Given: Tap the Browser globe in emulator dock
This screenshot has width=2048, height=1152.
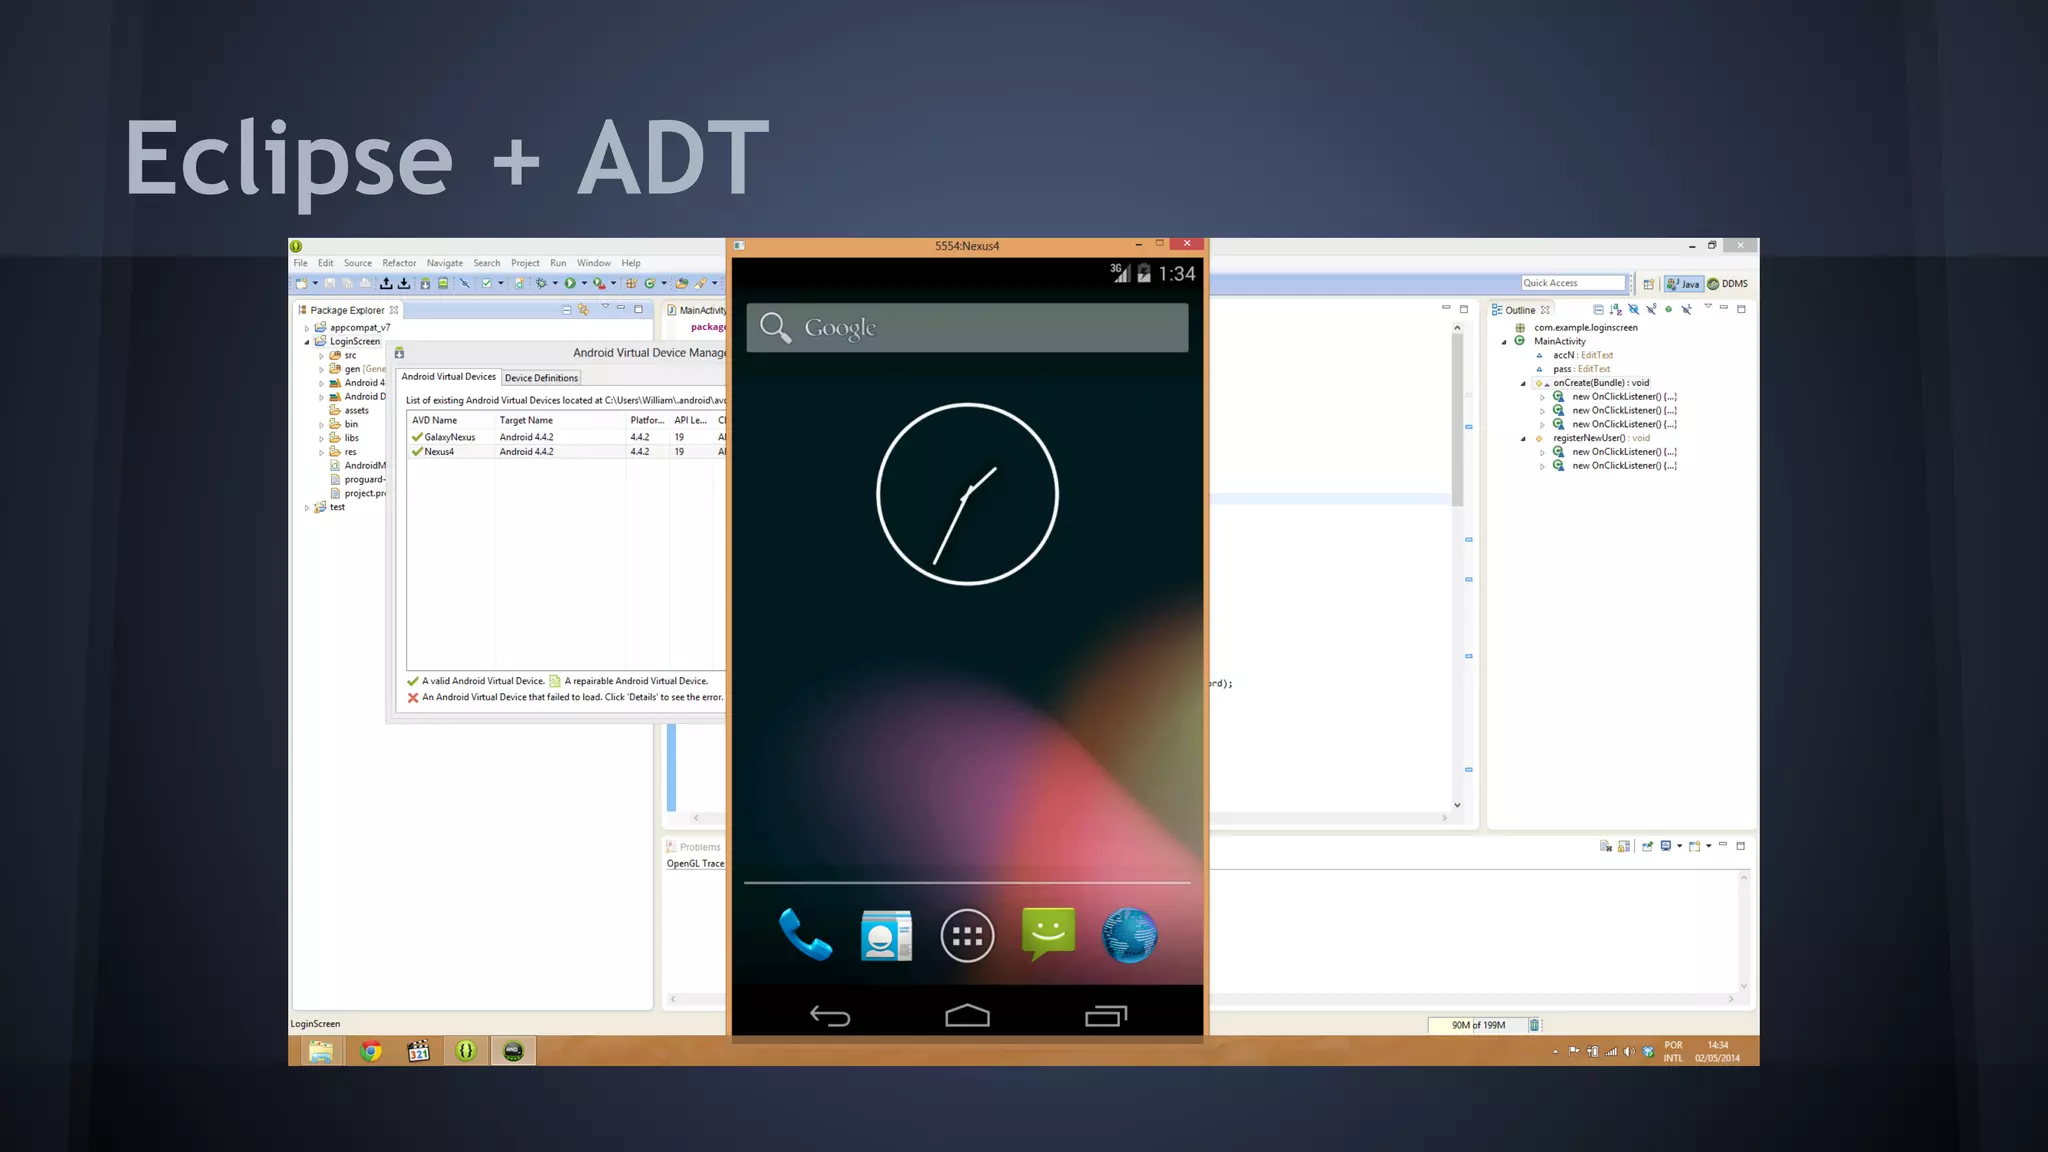Looking at the screenshot, I should point(1130,936).
